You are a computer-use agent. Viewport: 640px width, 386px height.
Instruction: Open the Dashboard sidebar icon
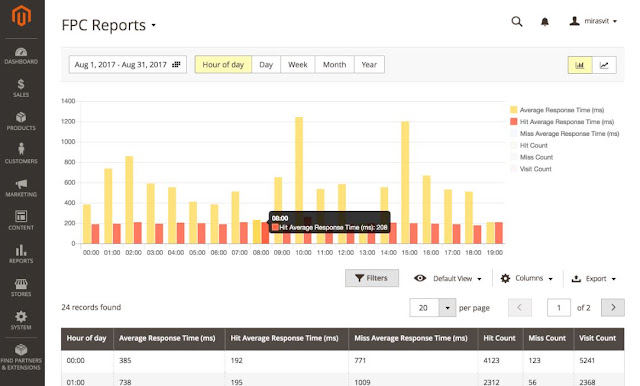pos(21,56)
